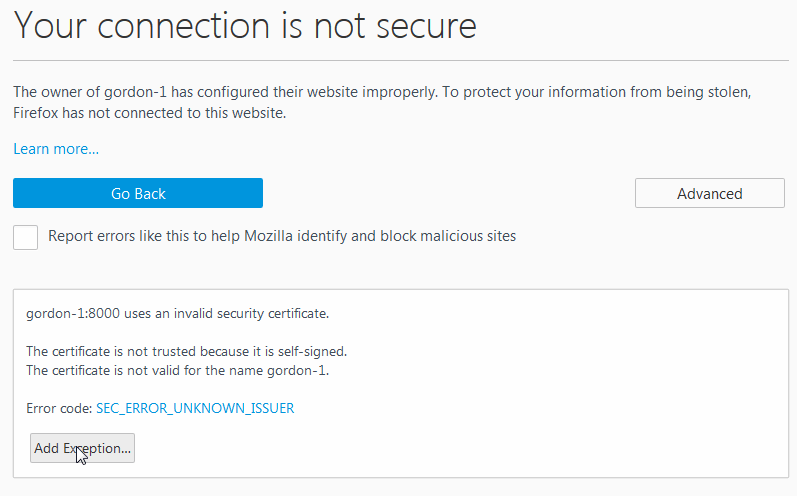Screen dimensions: 797x496
Task: Click the 'Your connection is not secure' heading
Action: click(x=245, y=27)
